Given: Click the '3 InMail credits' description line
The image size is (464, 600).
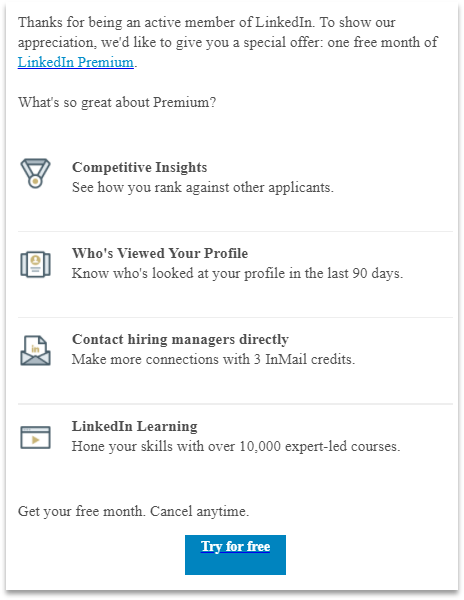Looking at the screenshot, I should (x=213, y=359).
